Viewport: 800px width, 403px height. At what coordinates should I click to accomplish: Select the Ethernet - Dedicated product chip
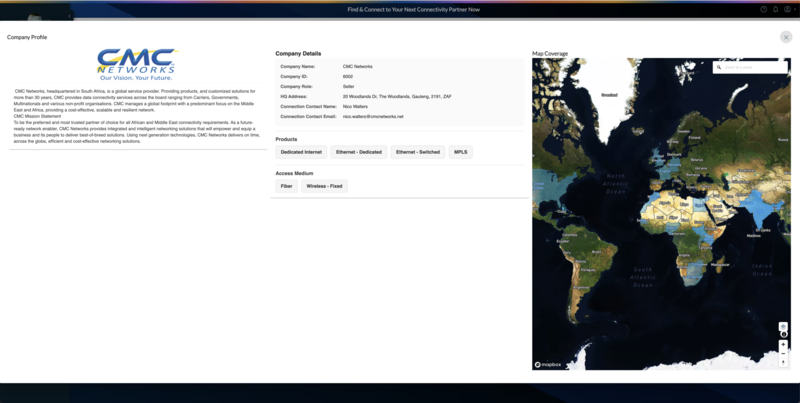(359, 152)
